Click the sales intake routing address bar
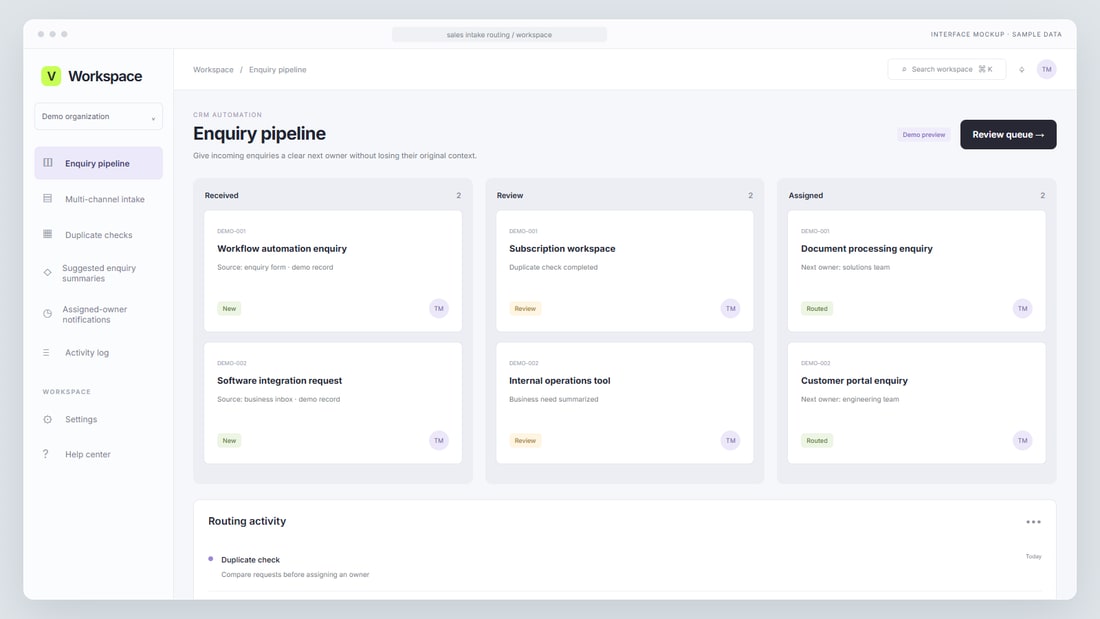This screenshot has height=619, width=1100. (499, 34)
